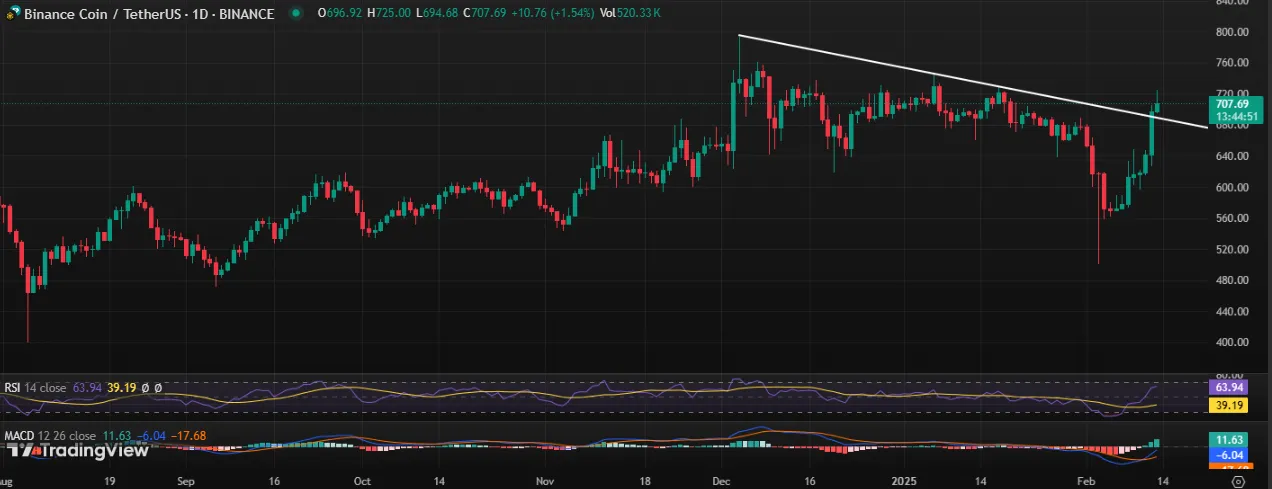This screenshot has width=1272, height=489.
Task: Open chart settings hexagon gear icon
Action: [1239, 481]
